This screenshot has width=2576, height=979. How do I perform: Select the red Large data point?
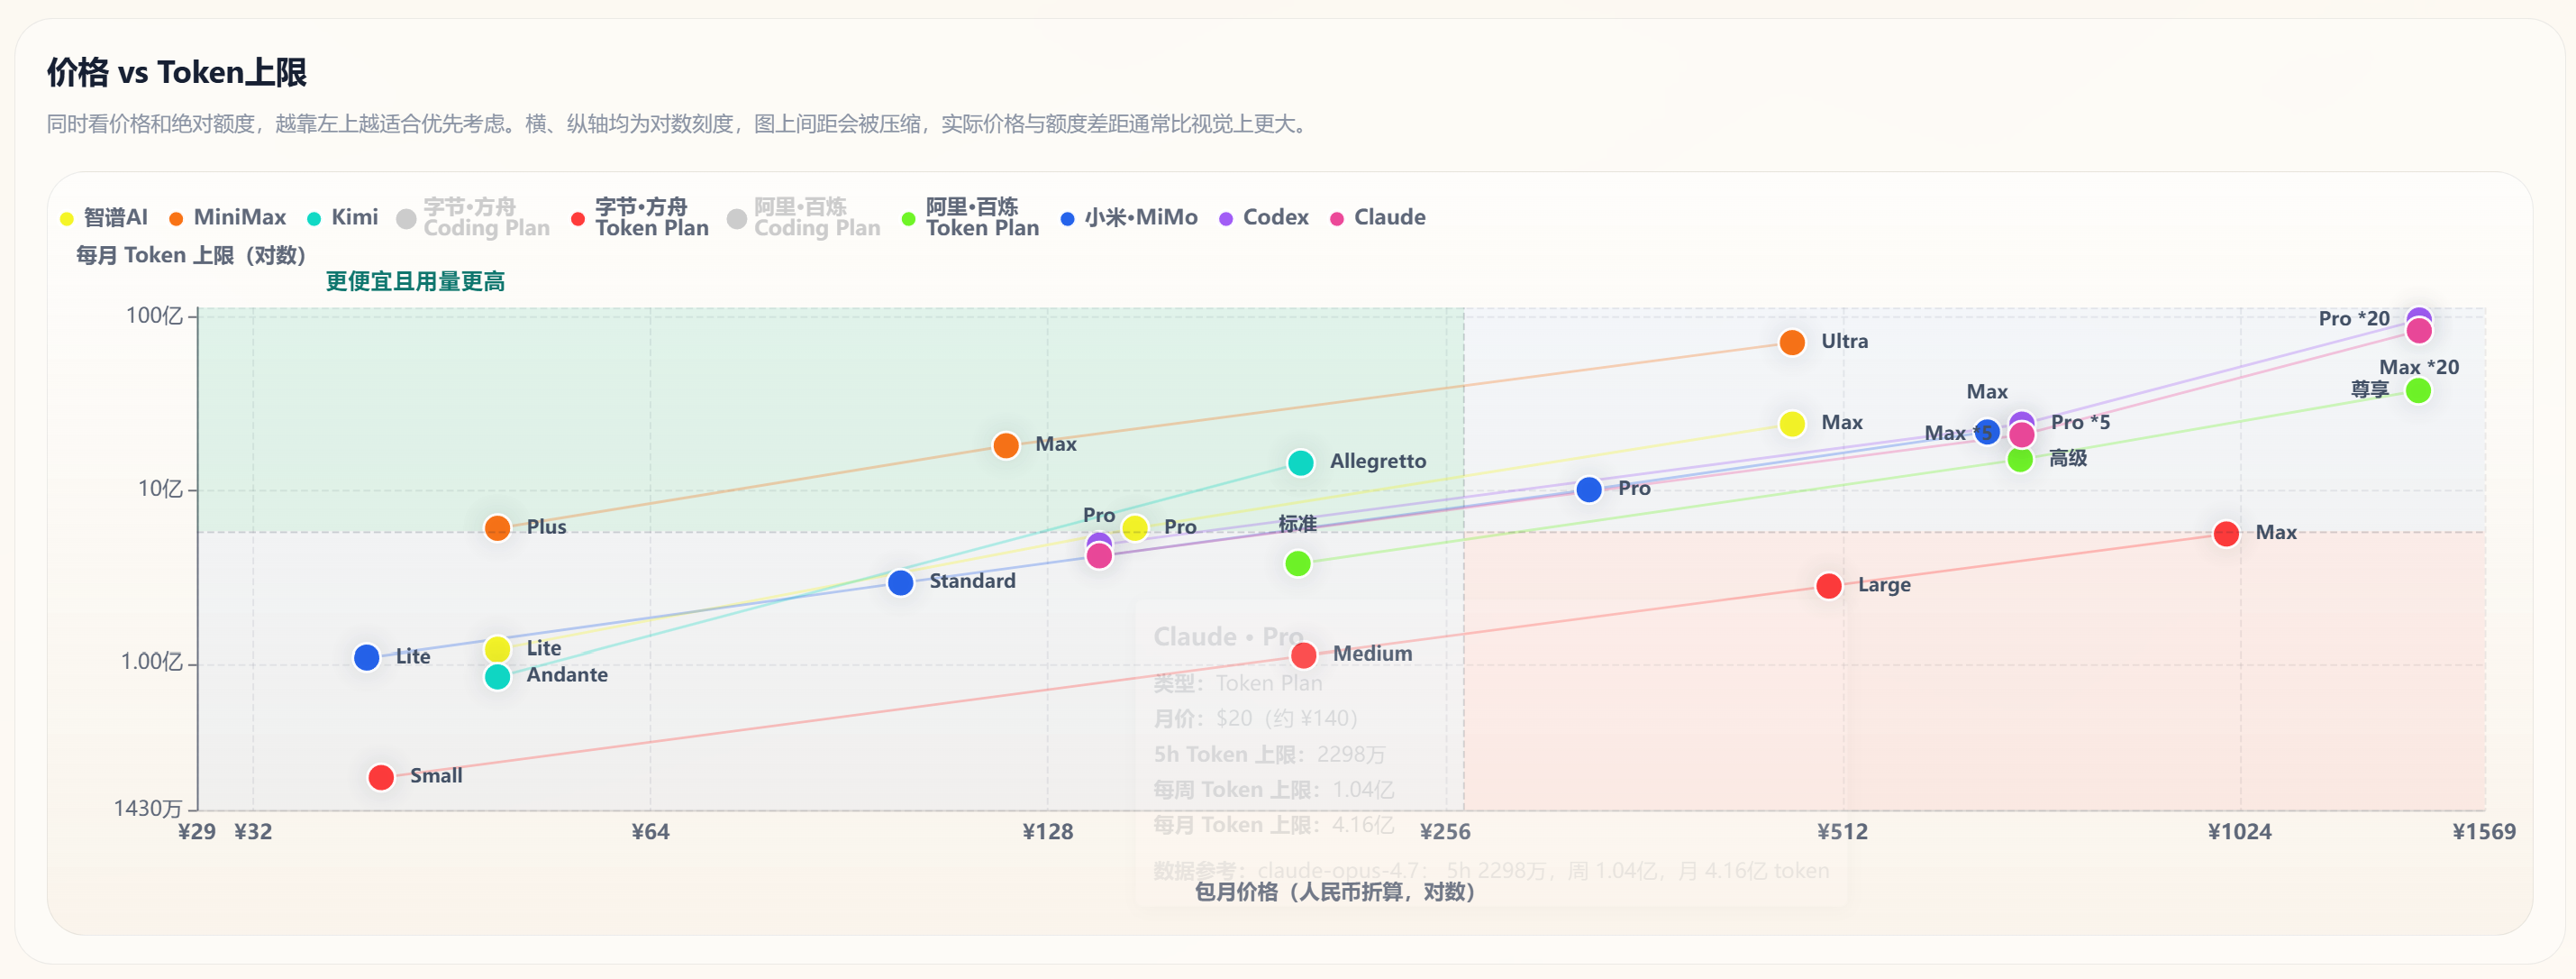tap(1829, 585)
